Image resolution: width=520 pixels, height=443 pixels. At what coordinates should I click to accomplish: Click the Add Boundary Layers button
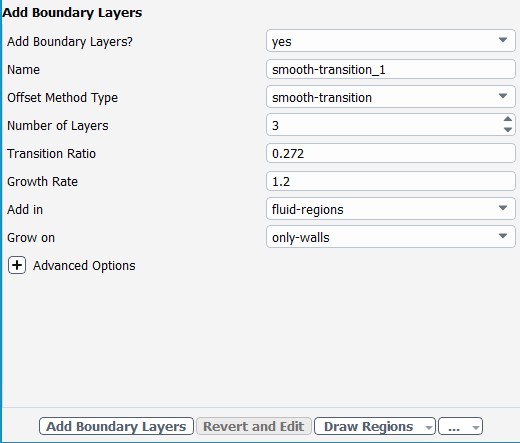coord(116,426)
